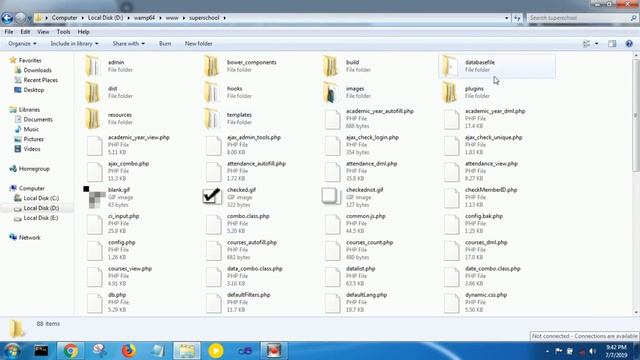Image resolution: width=640 pixels, height=360 pixels.
Task: Click the Refresh button beside address bar
Action: click(517, 18)
